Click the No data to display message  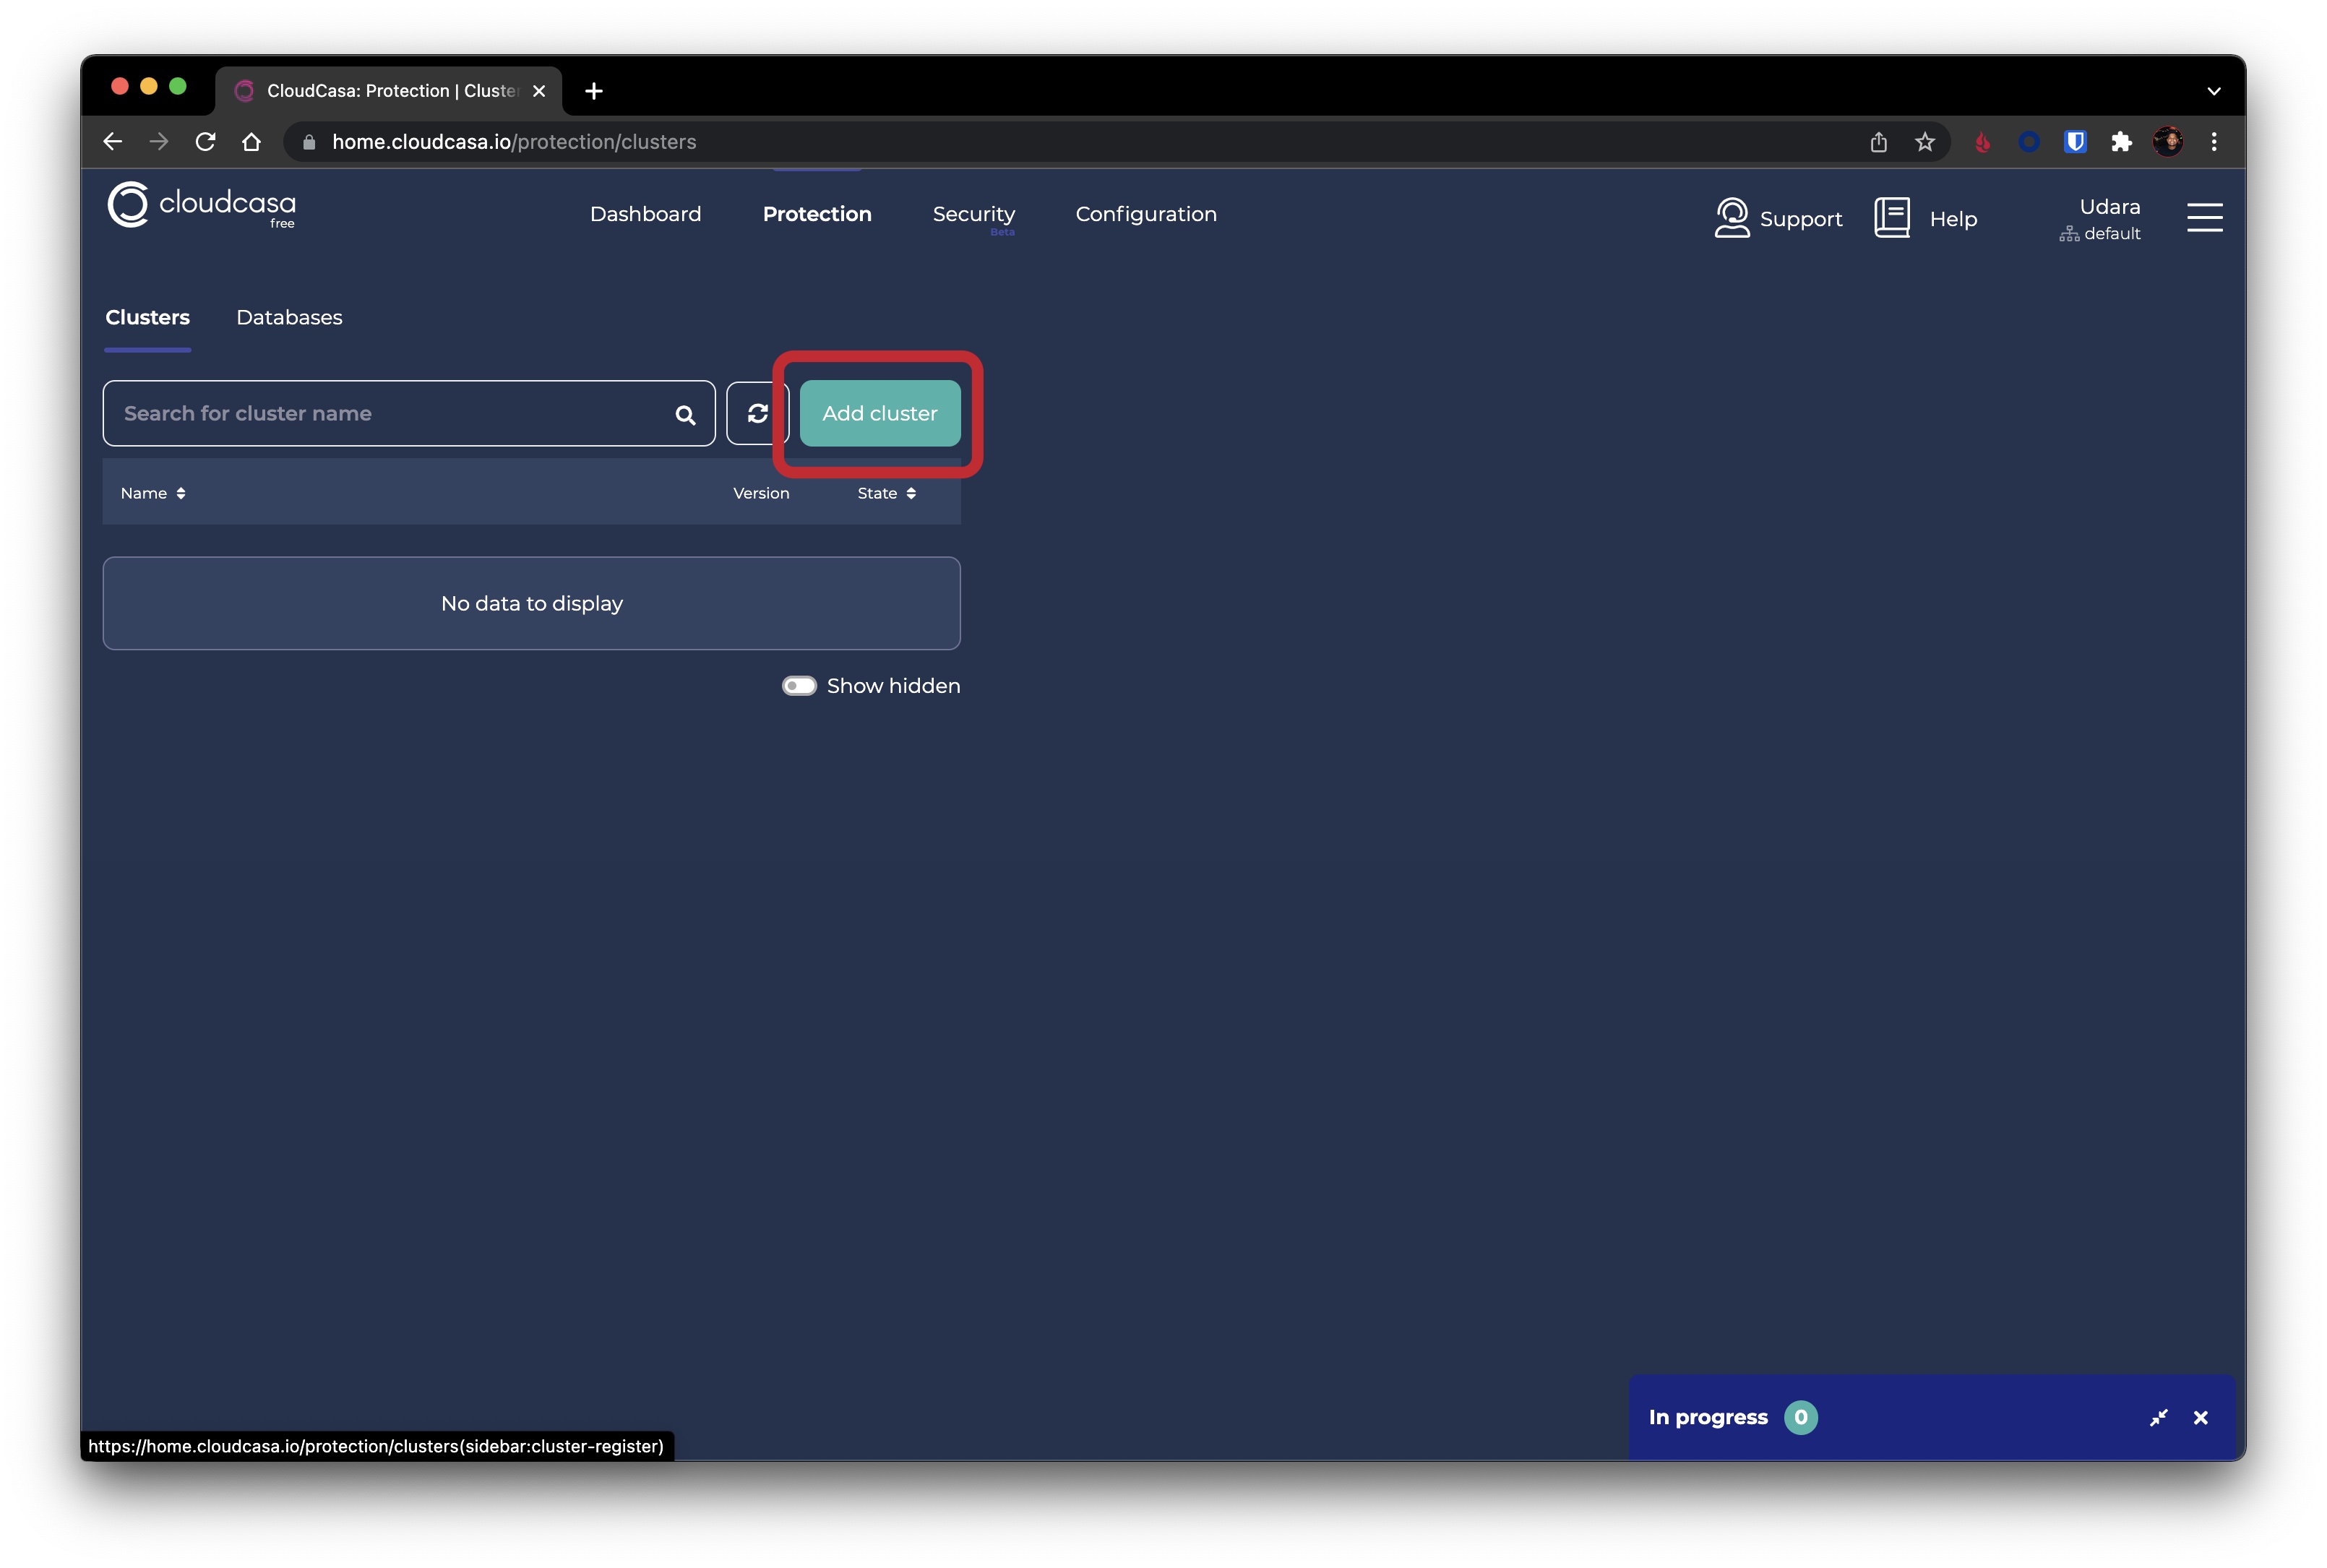[532, 604]
